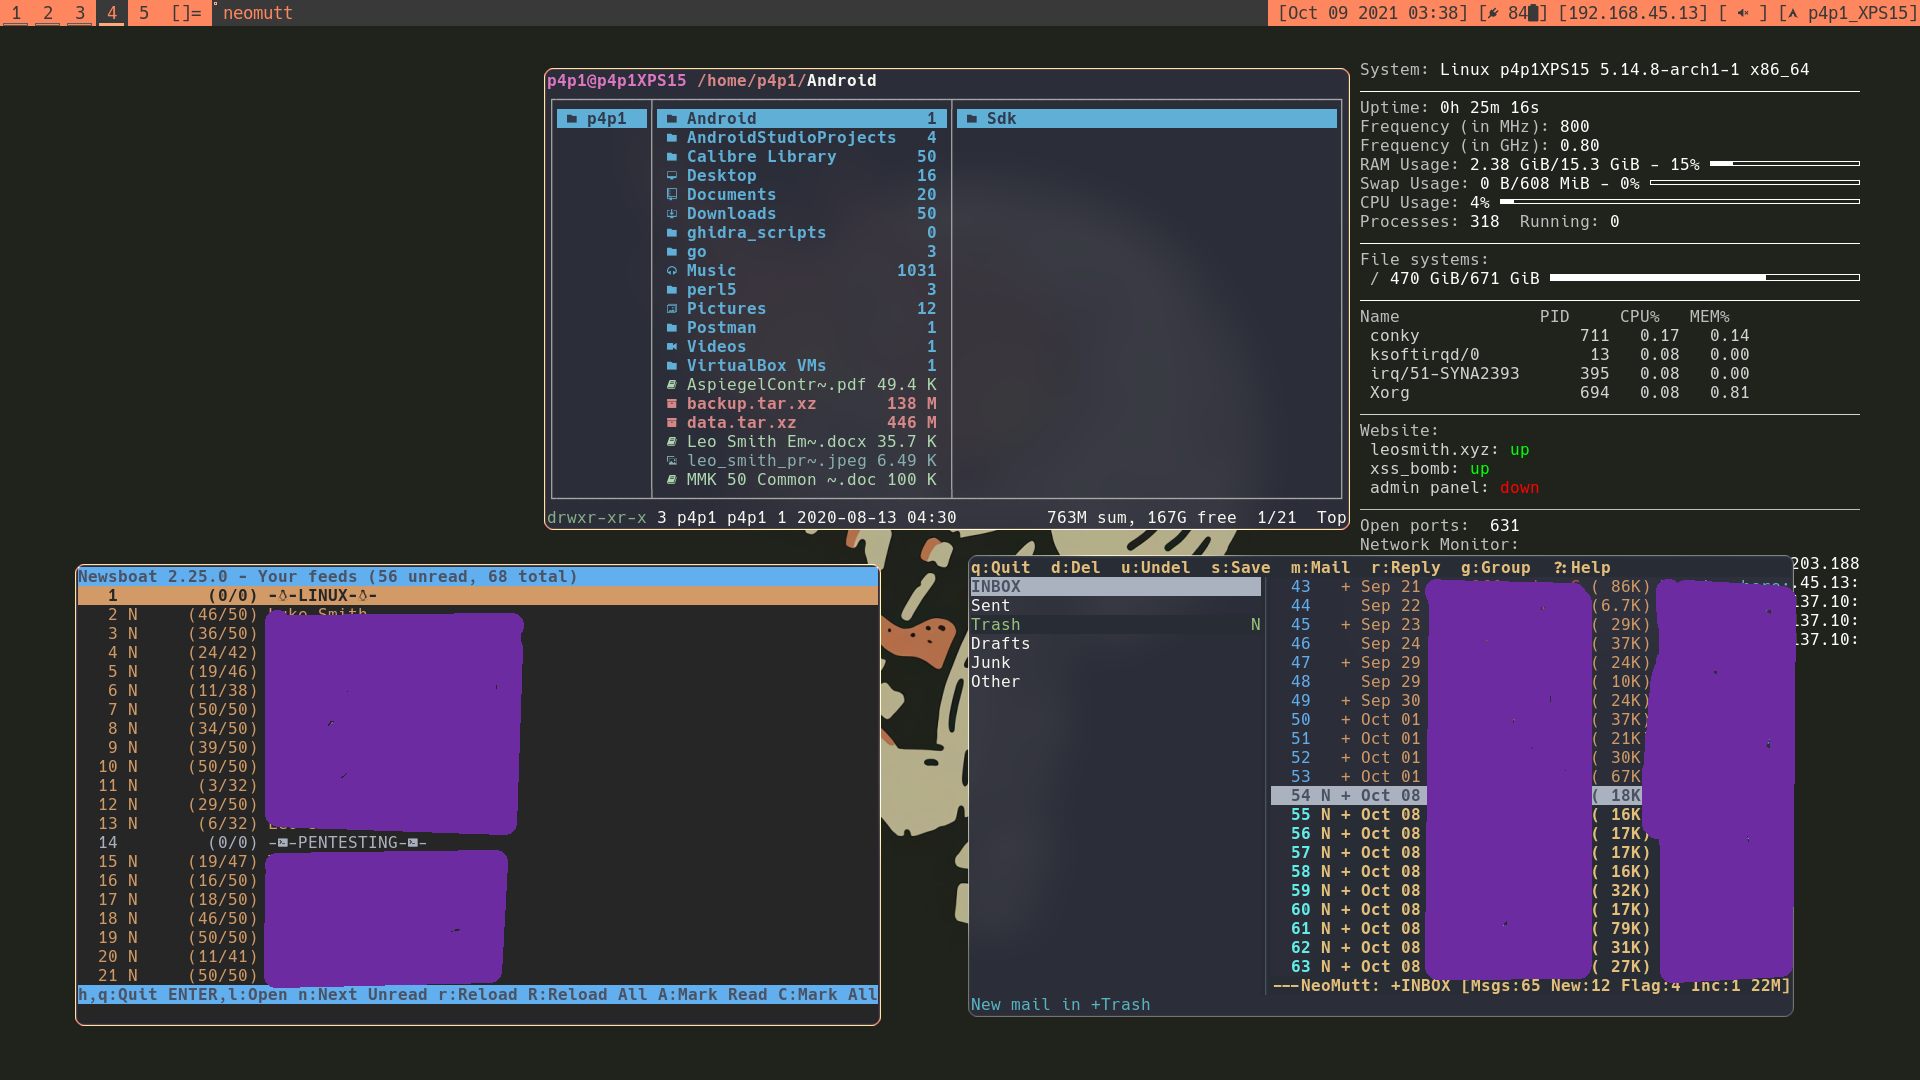Viewport: 1920px width, 1080px height.
Task: Click the wifi icon next to p4p1_XPS15
Action: pos(1791,13)
